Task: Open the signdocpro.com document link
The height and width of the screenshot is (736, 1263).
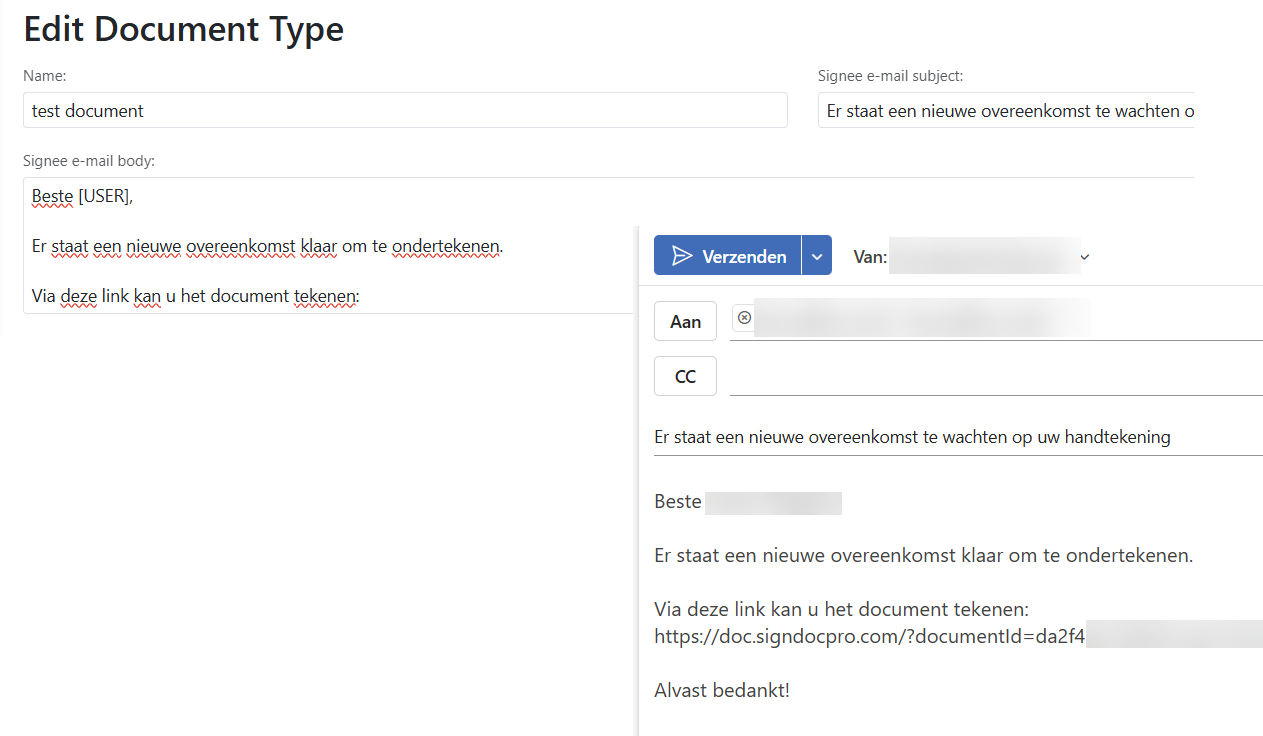Action: click(869, 634)
